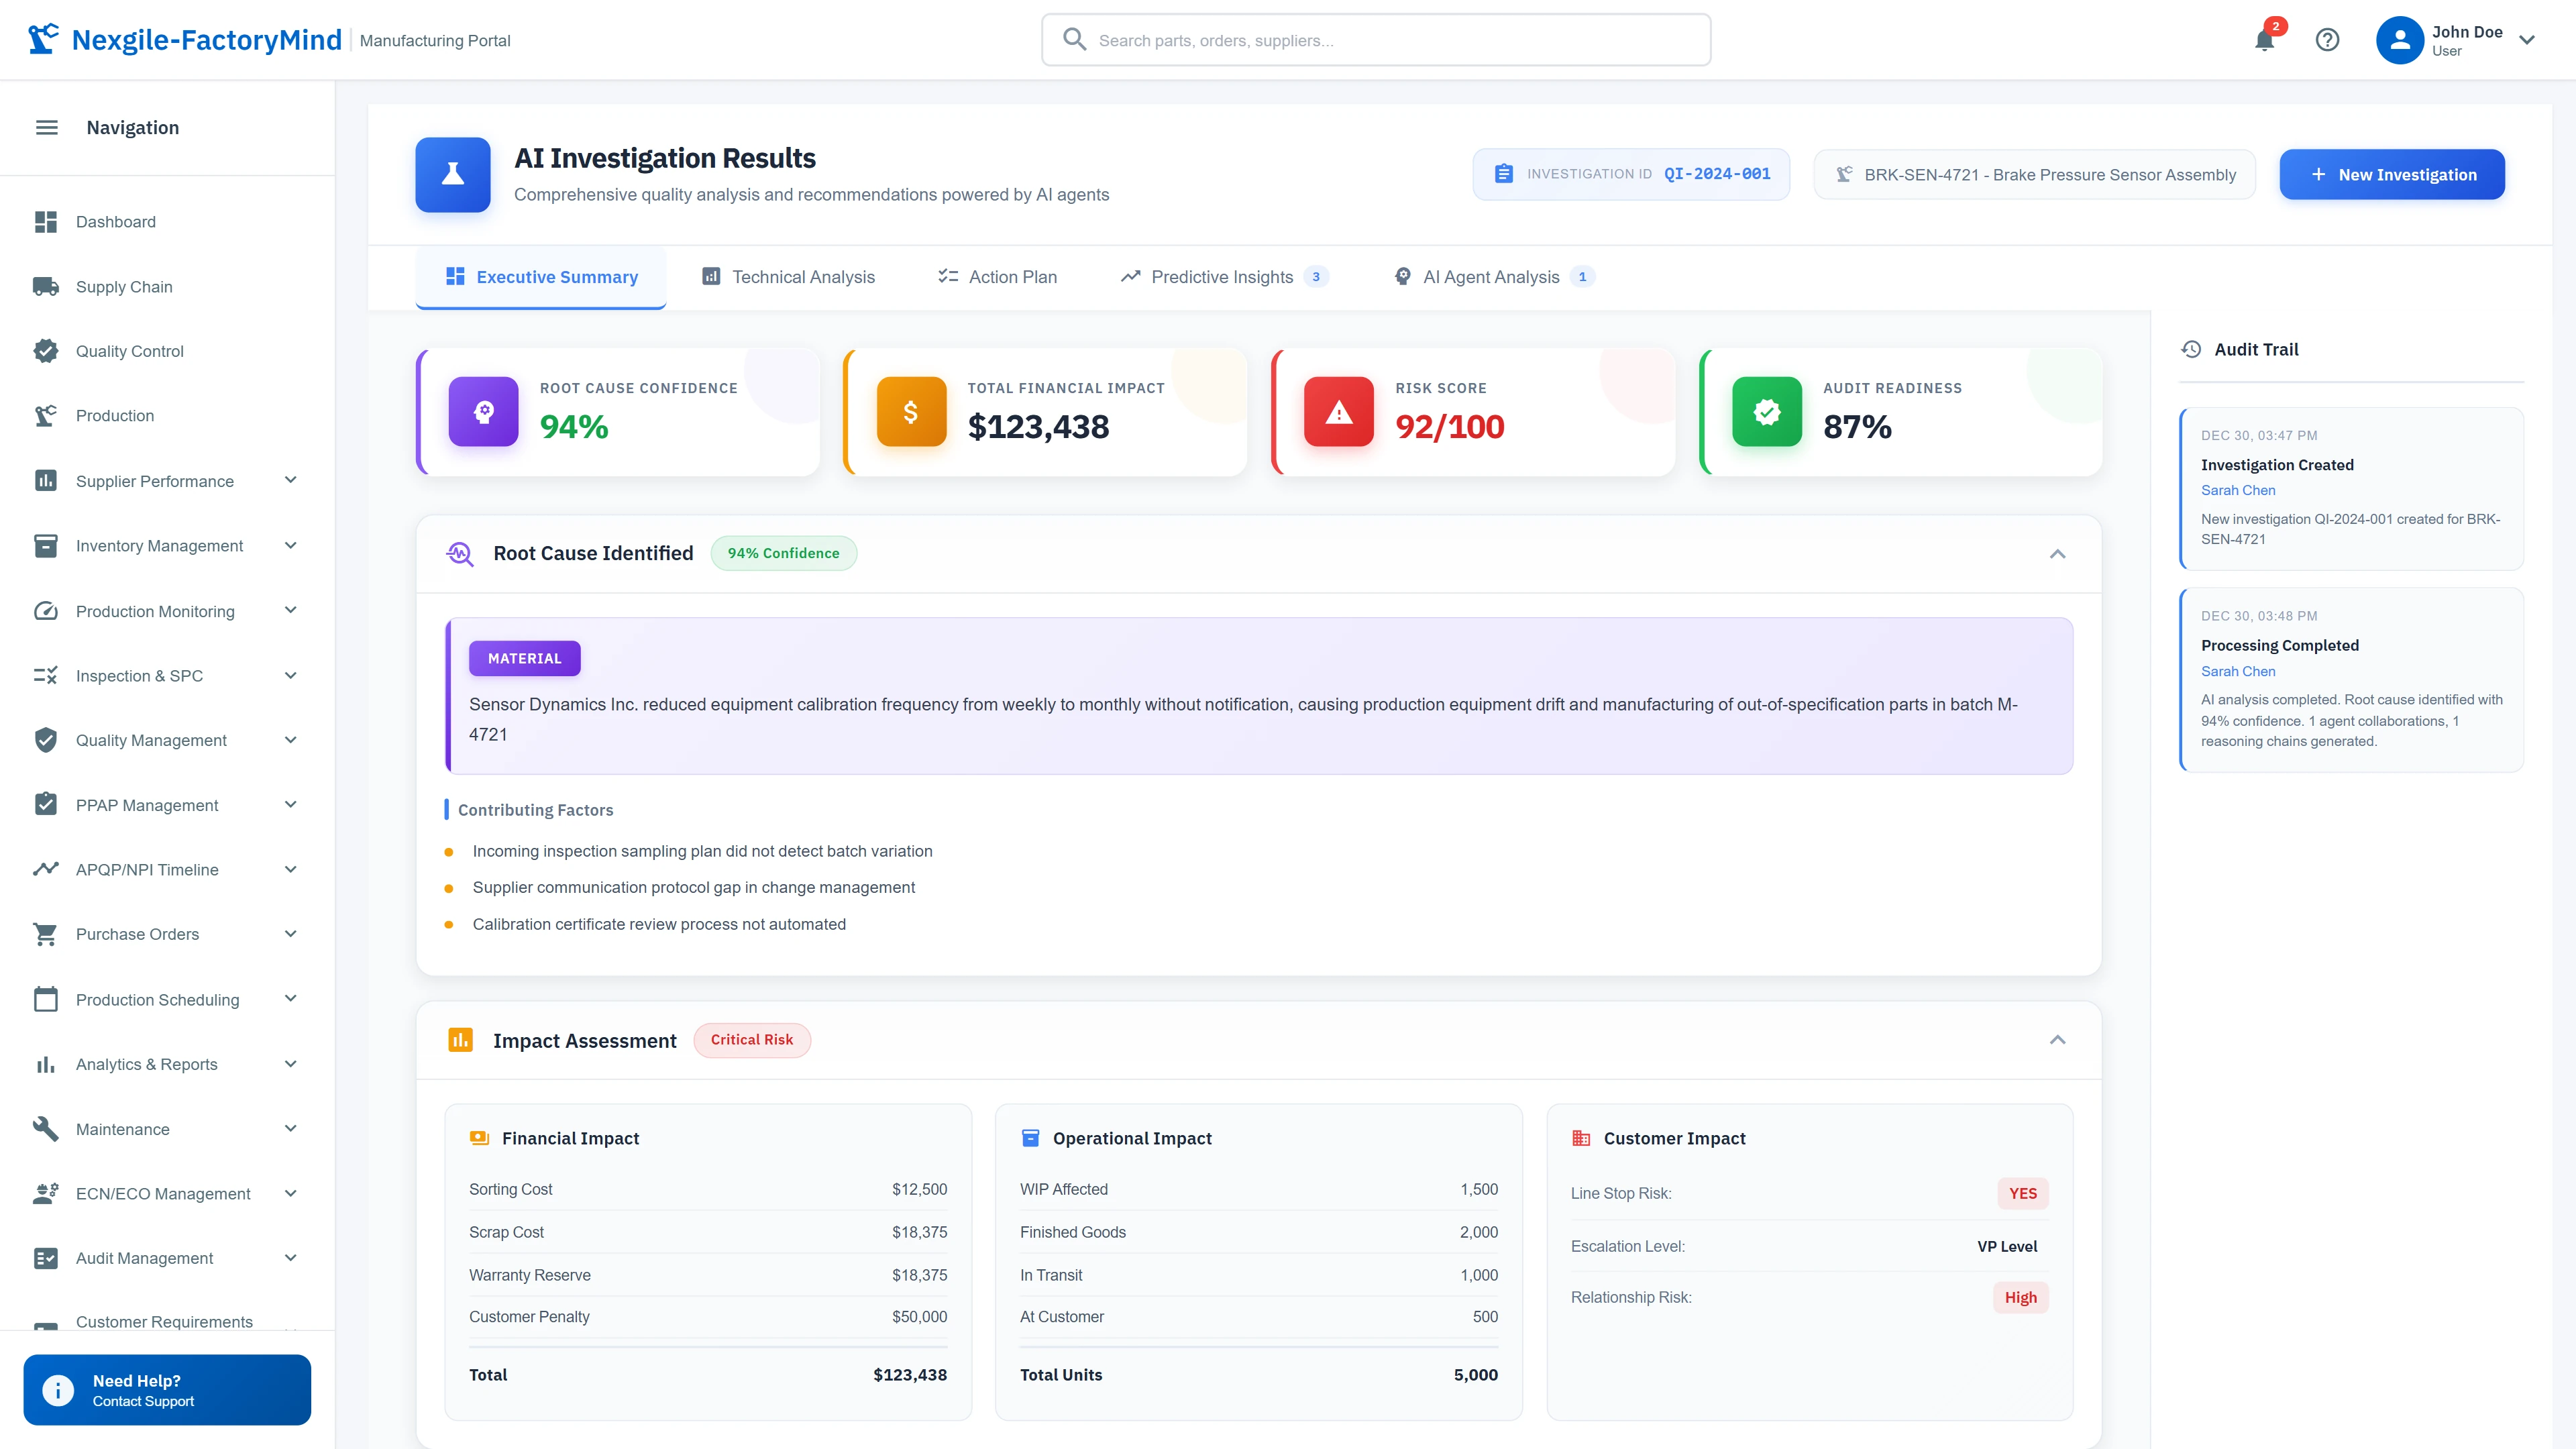Open the Predictive Insights tab
The image size is (2576, 1449).
point(1222,277)
